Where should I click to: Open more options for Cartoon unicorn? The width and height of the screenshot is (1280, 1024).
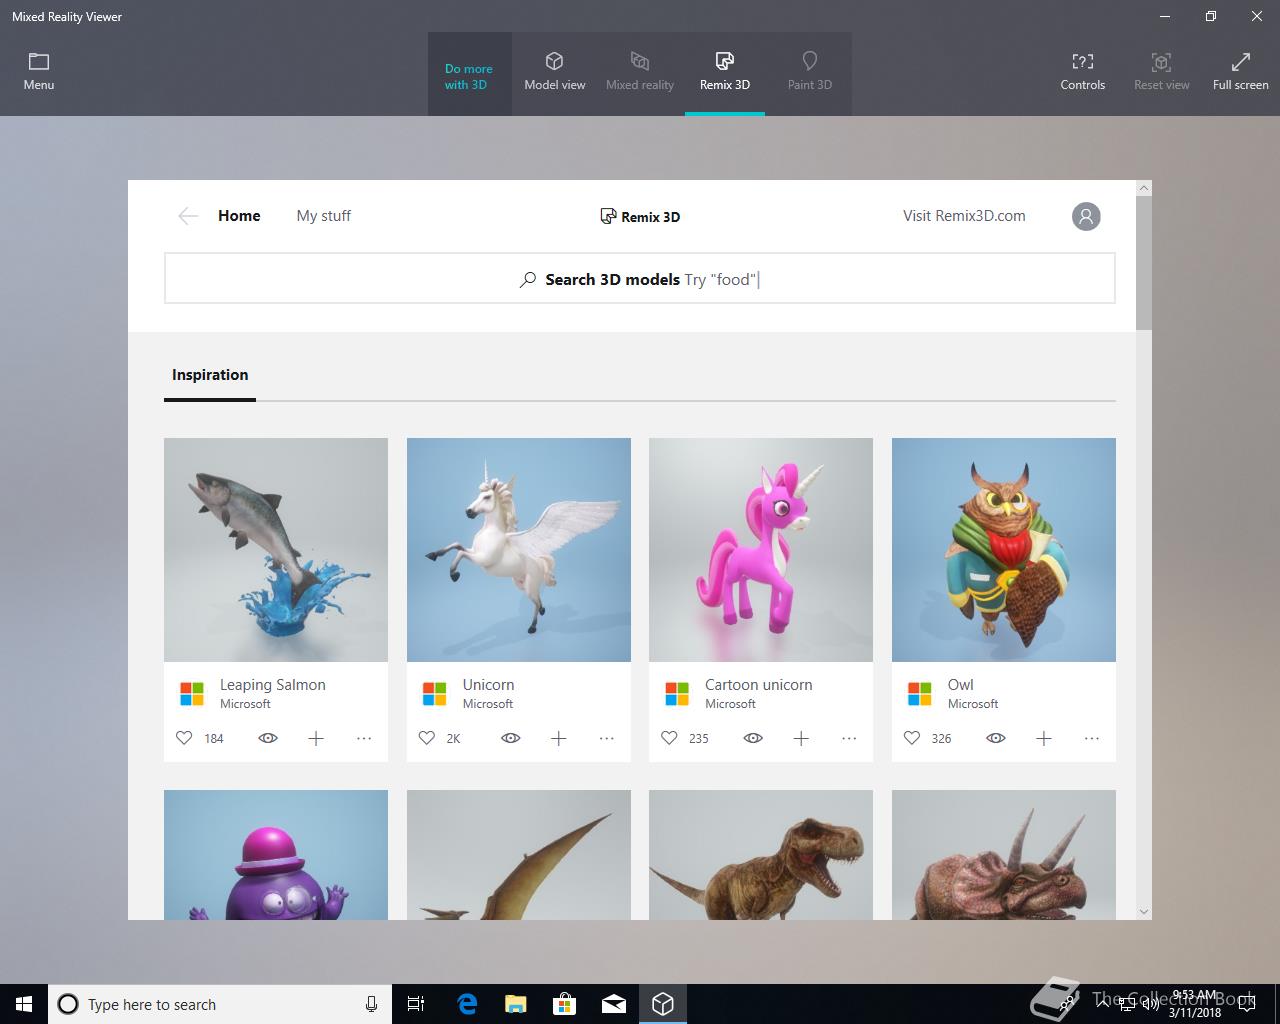click(x=849, y=738)
